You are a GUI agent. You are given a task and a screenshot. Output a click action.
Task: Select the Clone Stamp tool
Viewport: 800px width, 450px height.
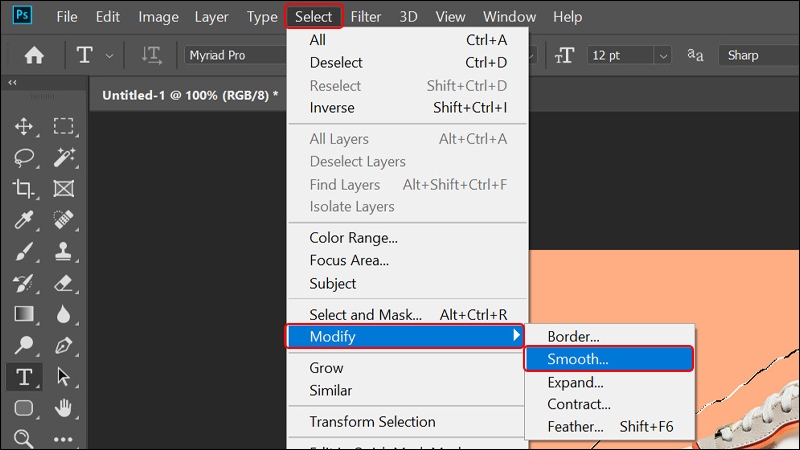63,252
